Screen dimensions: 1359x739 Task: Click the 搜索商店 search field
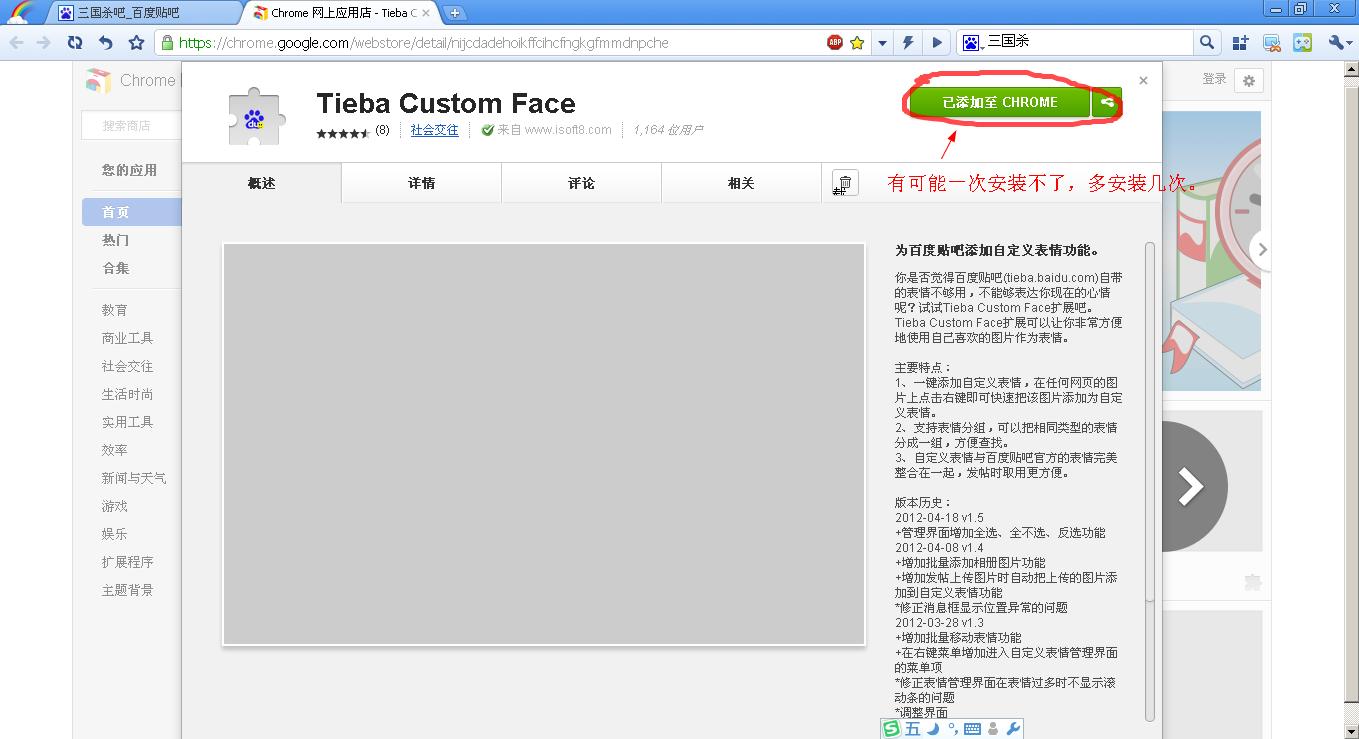point(131,125)
